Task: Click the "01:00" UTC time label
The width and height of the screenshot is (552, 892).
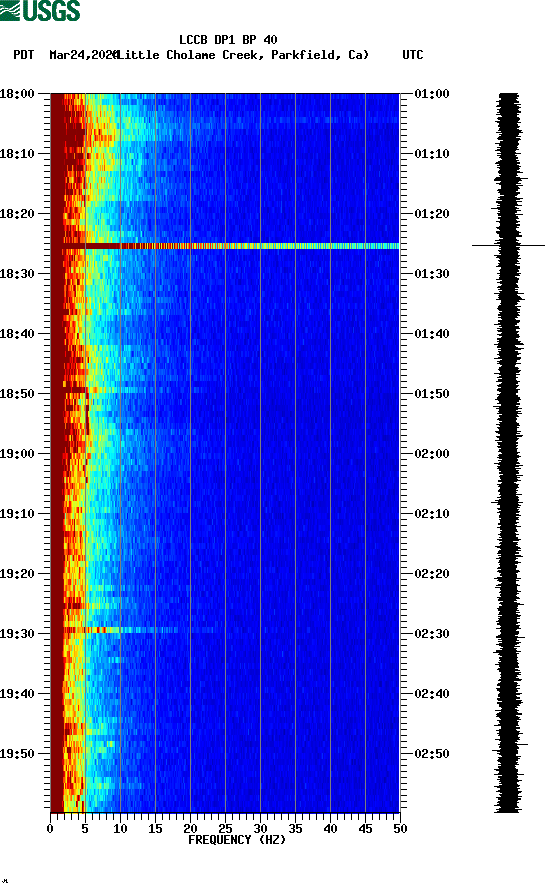Action: [x=432, y=93]
